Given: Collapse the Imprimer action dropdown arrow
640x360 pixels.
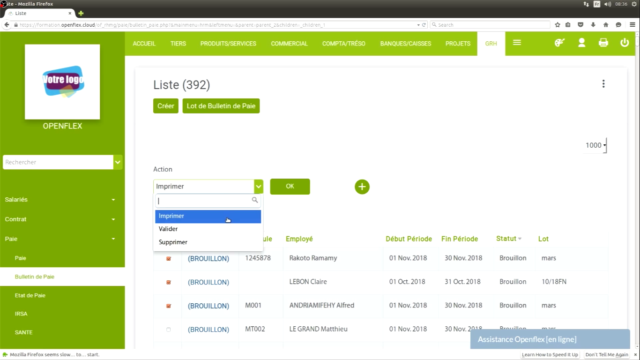Looking at the screenshot, I should click(x=258, y=187).
